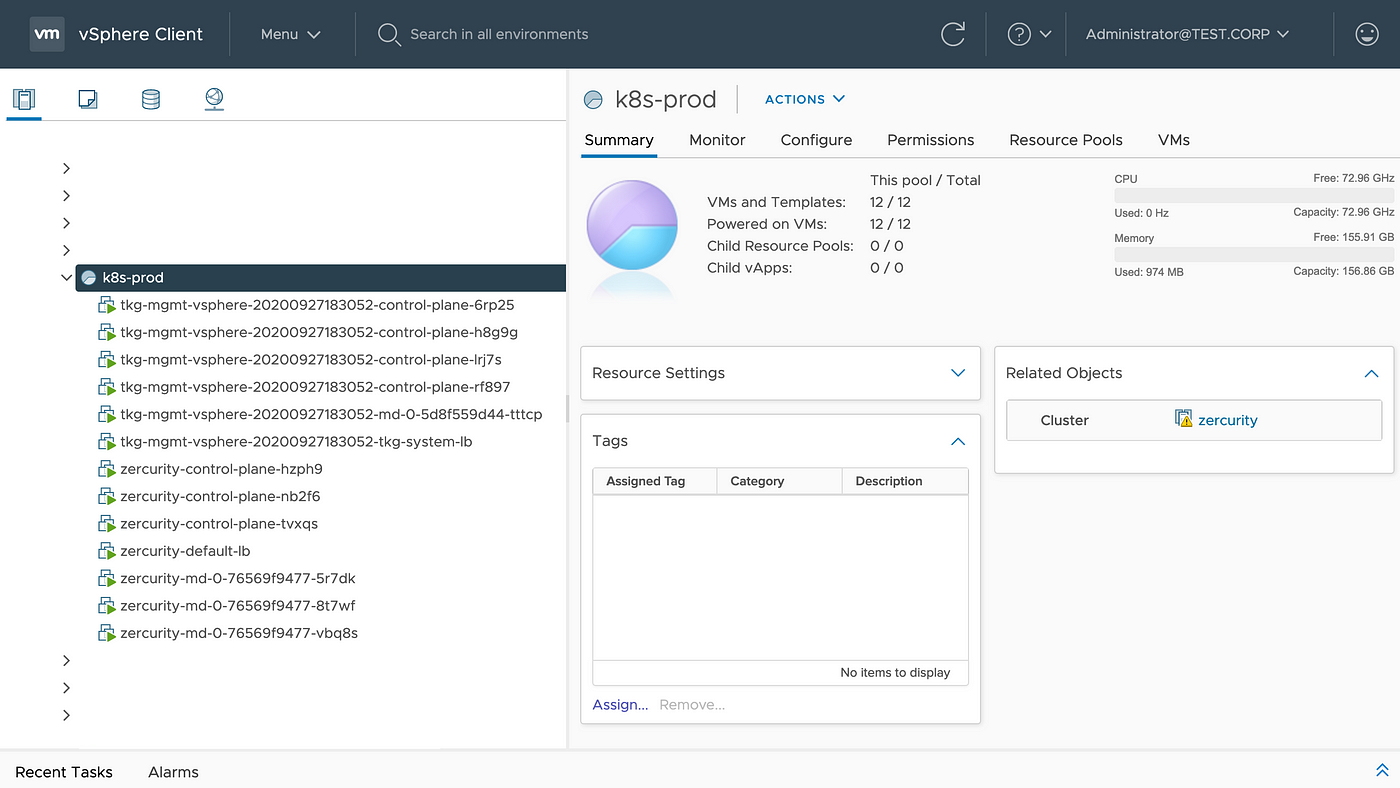Screen dimensions: 1400x788
Task: Expand the last collapsed tree node at bottom
Action: click(x=66, y=715)
